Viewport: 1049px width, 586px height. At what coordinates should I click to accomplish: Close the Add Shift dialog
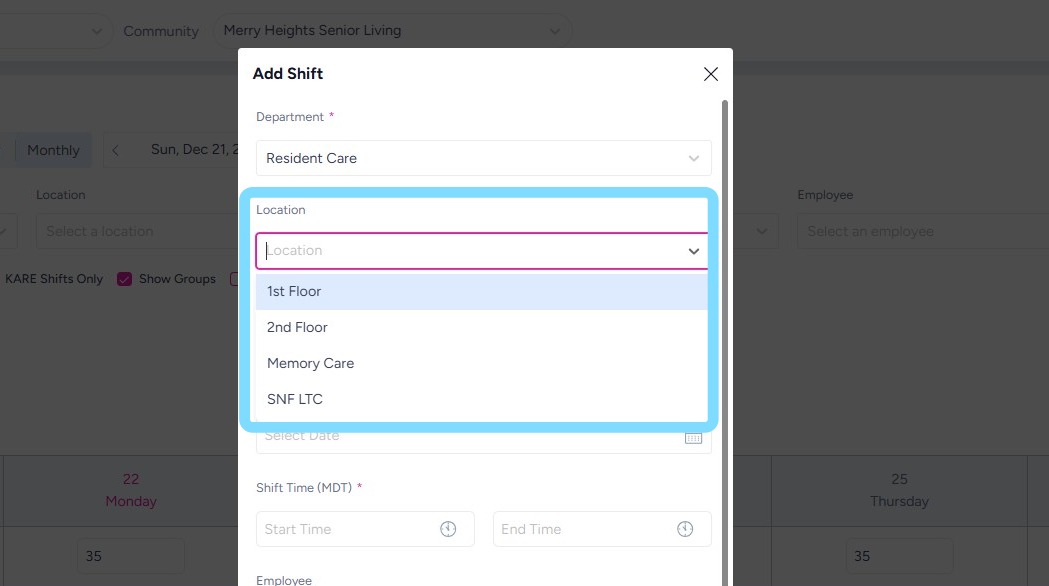coord(711,74)
